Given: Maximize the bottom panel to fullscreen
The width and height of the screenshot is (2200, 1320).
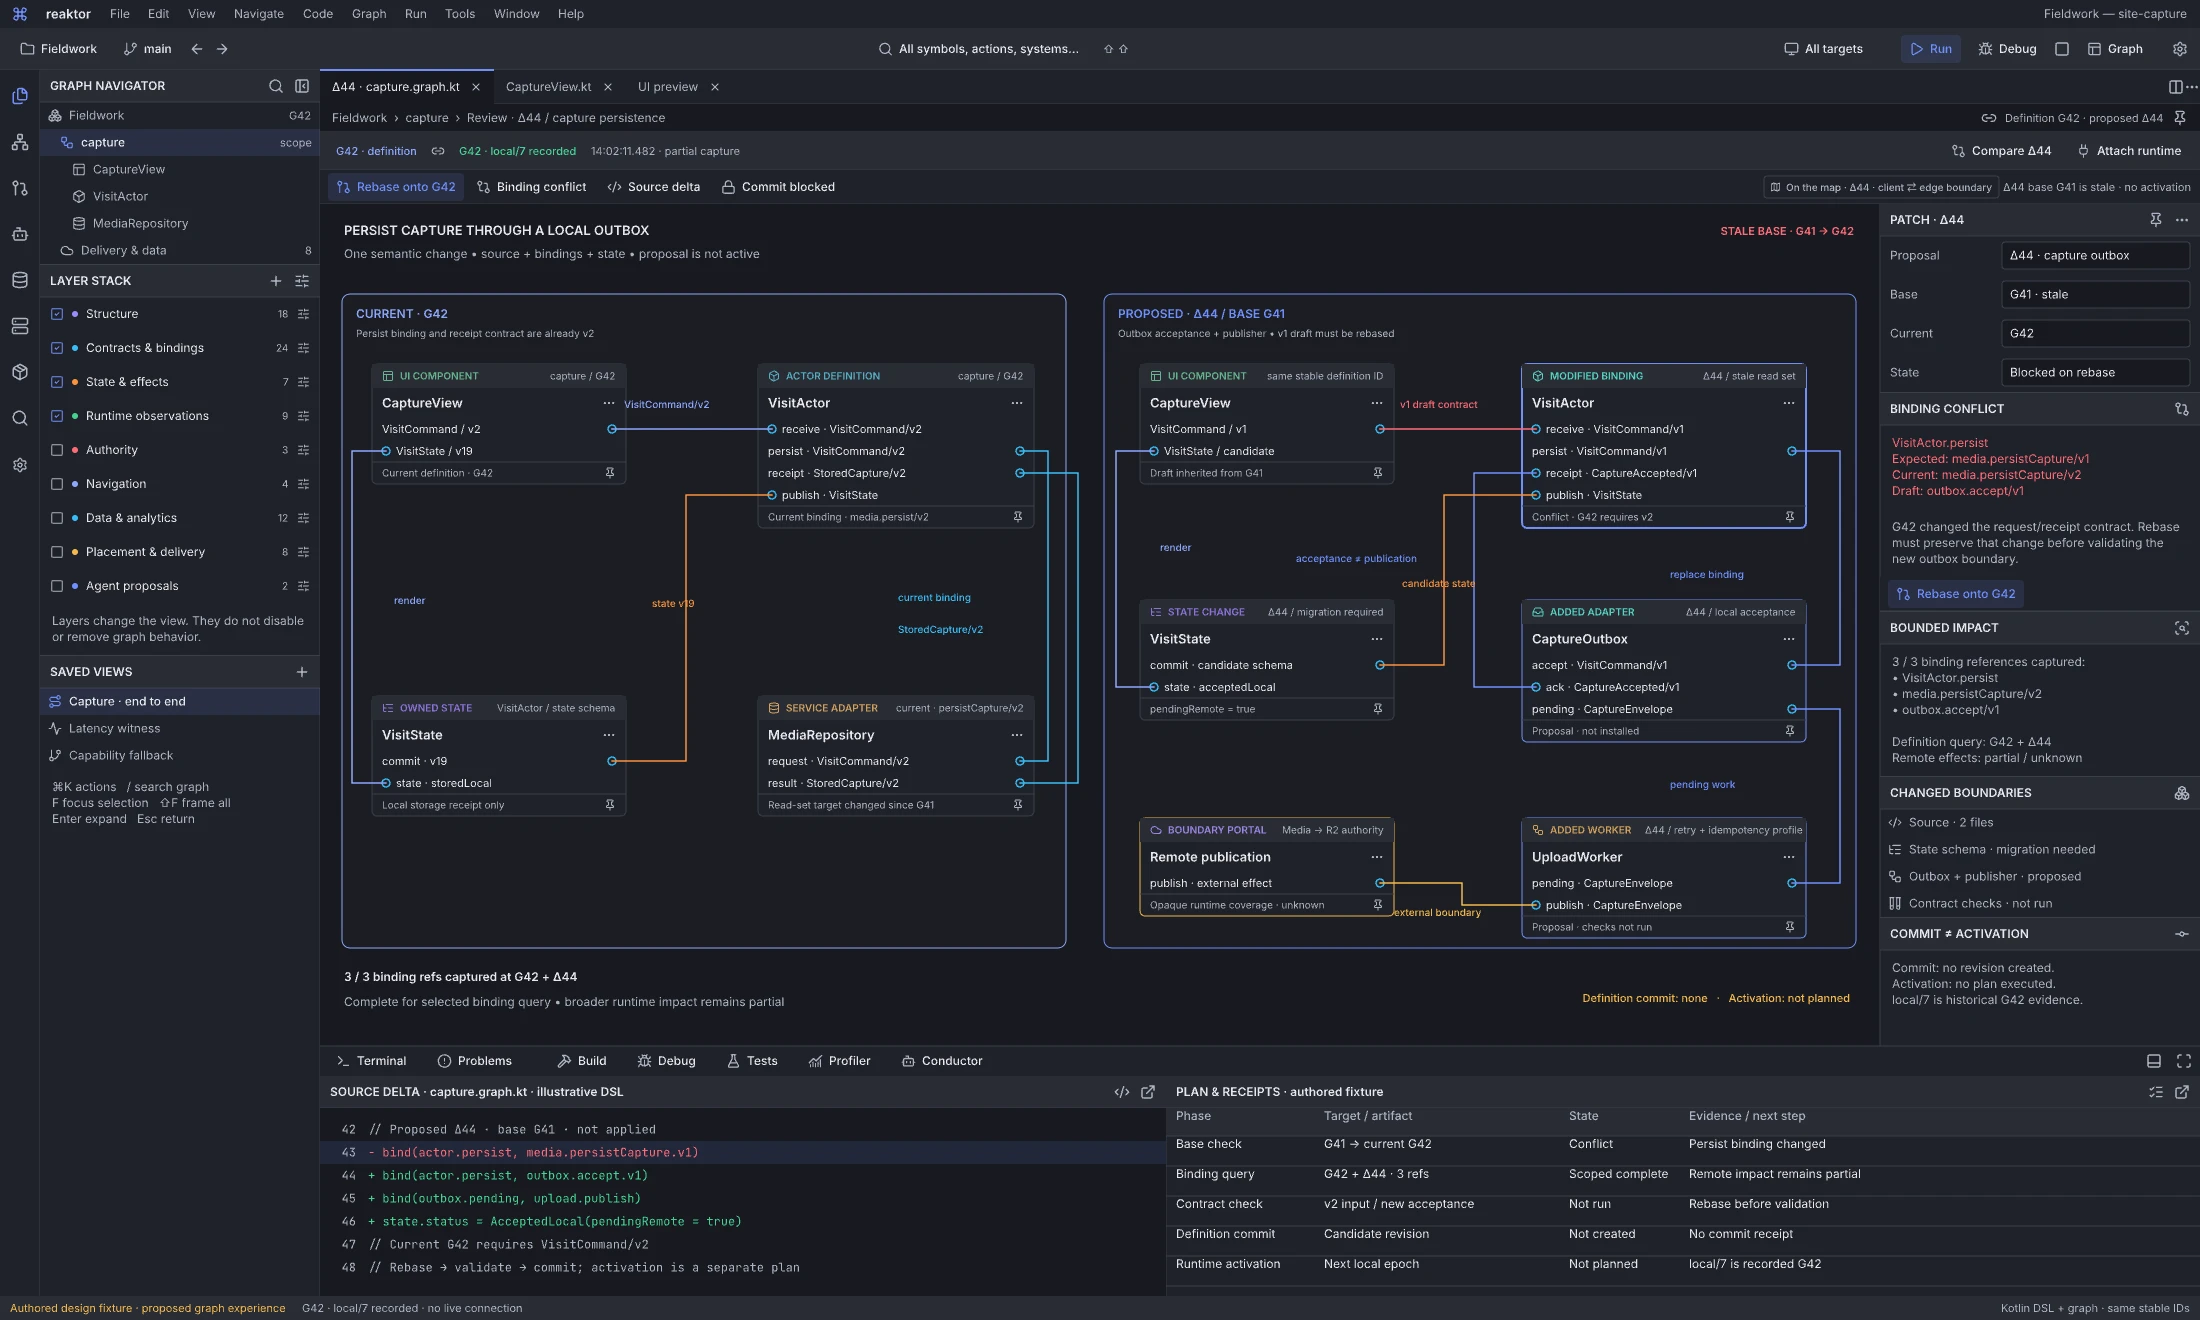Looking at the screenshot, I should pos(2184,1061).
